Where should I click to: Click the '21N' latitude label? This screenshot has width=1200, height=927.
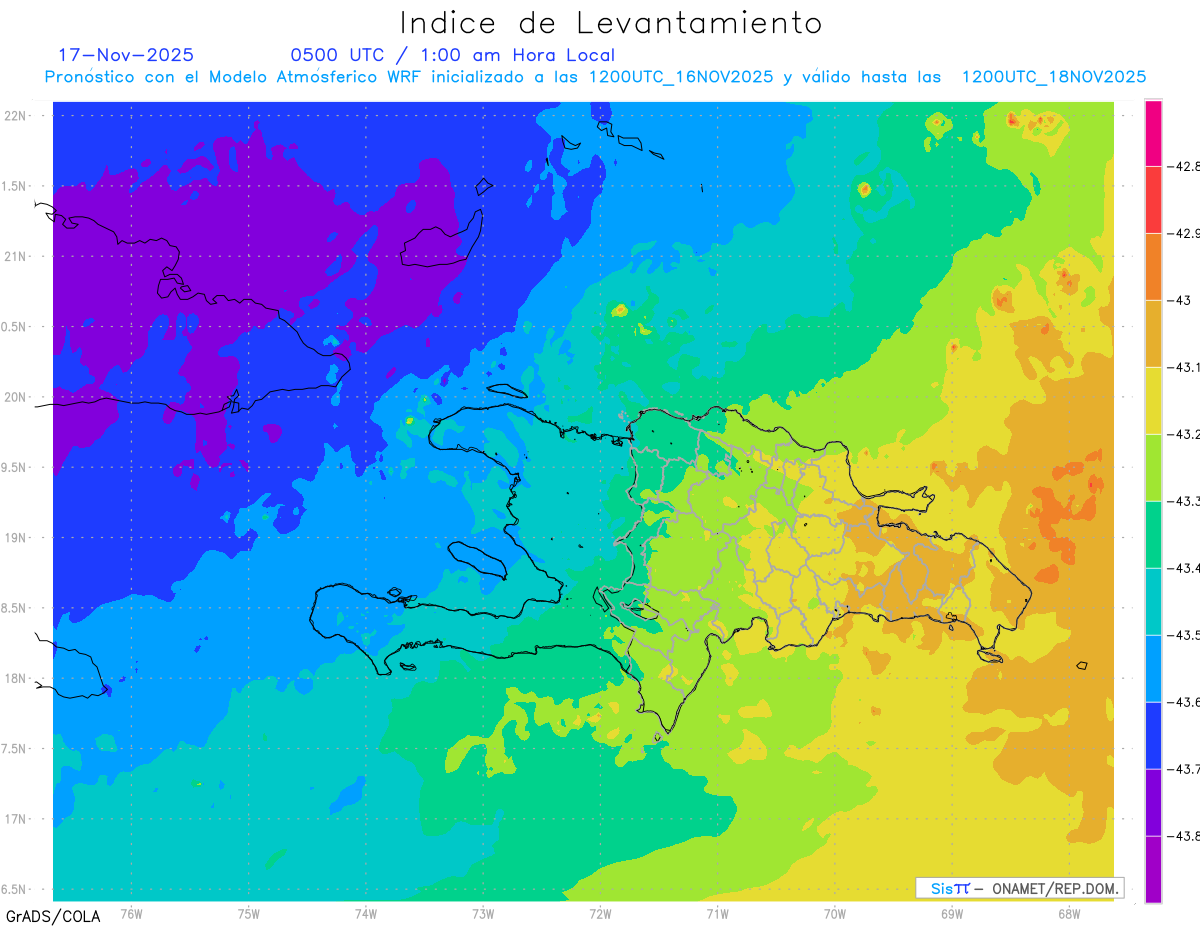(15, 256)
